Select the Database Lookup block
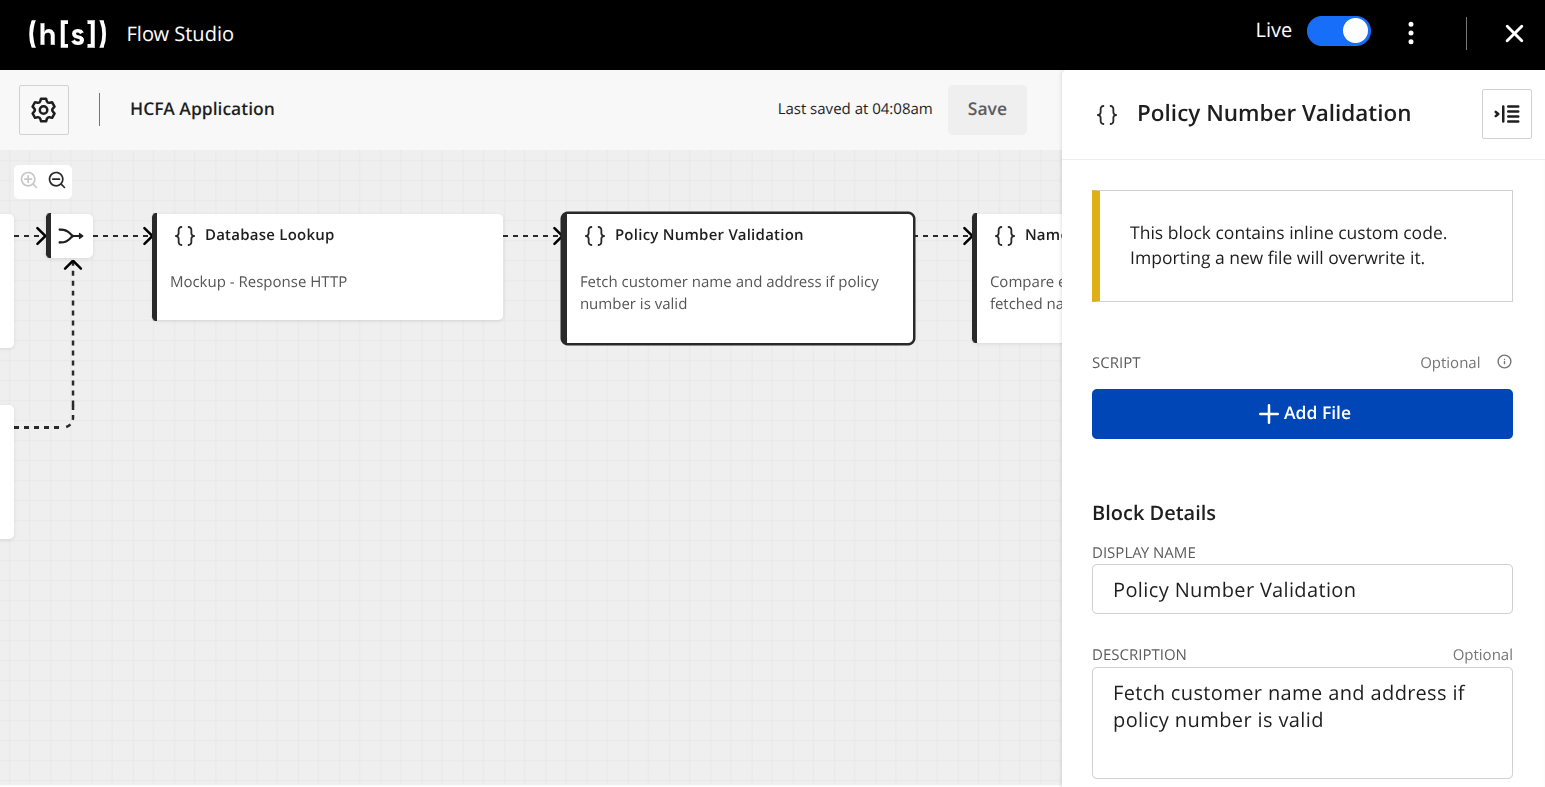 (328, 267)
